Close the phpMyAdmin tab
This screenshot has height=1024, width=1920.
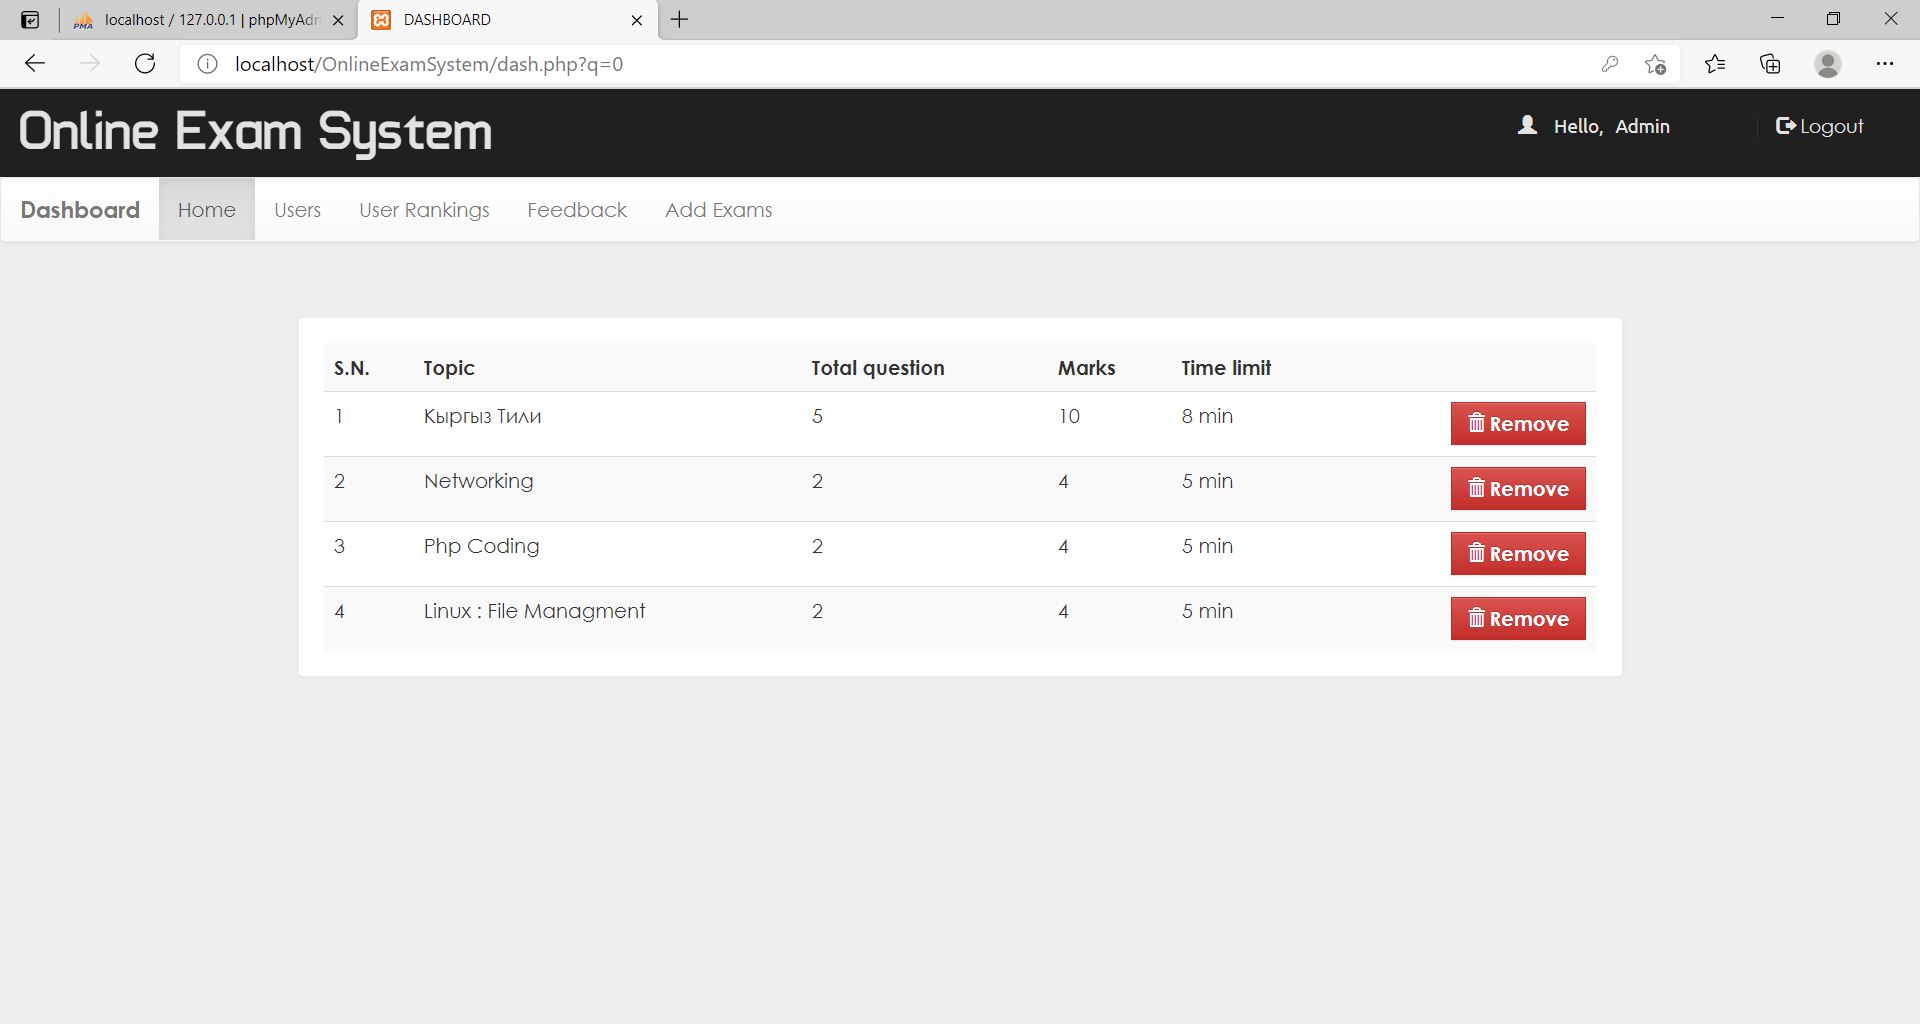tap(338, 20)
